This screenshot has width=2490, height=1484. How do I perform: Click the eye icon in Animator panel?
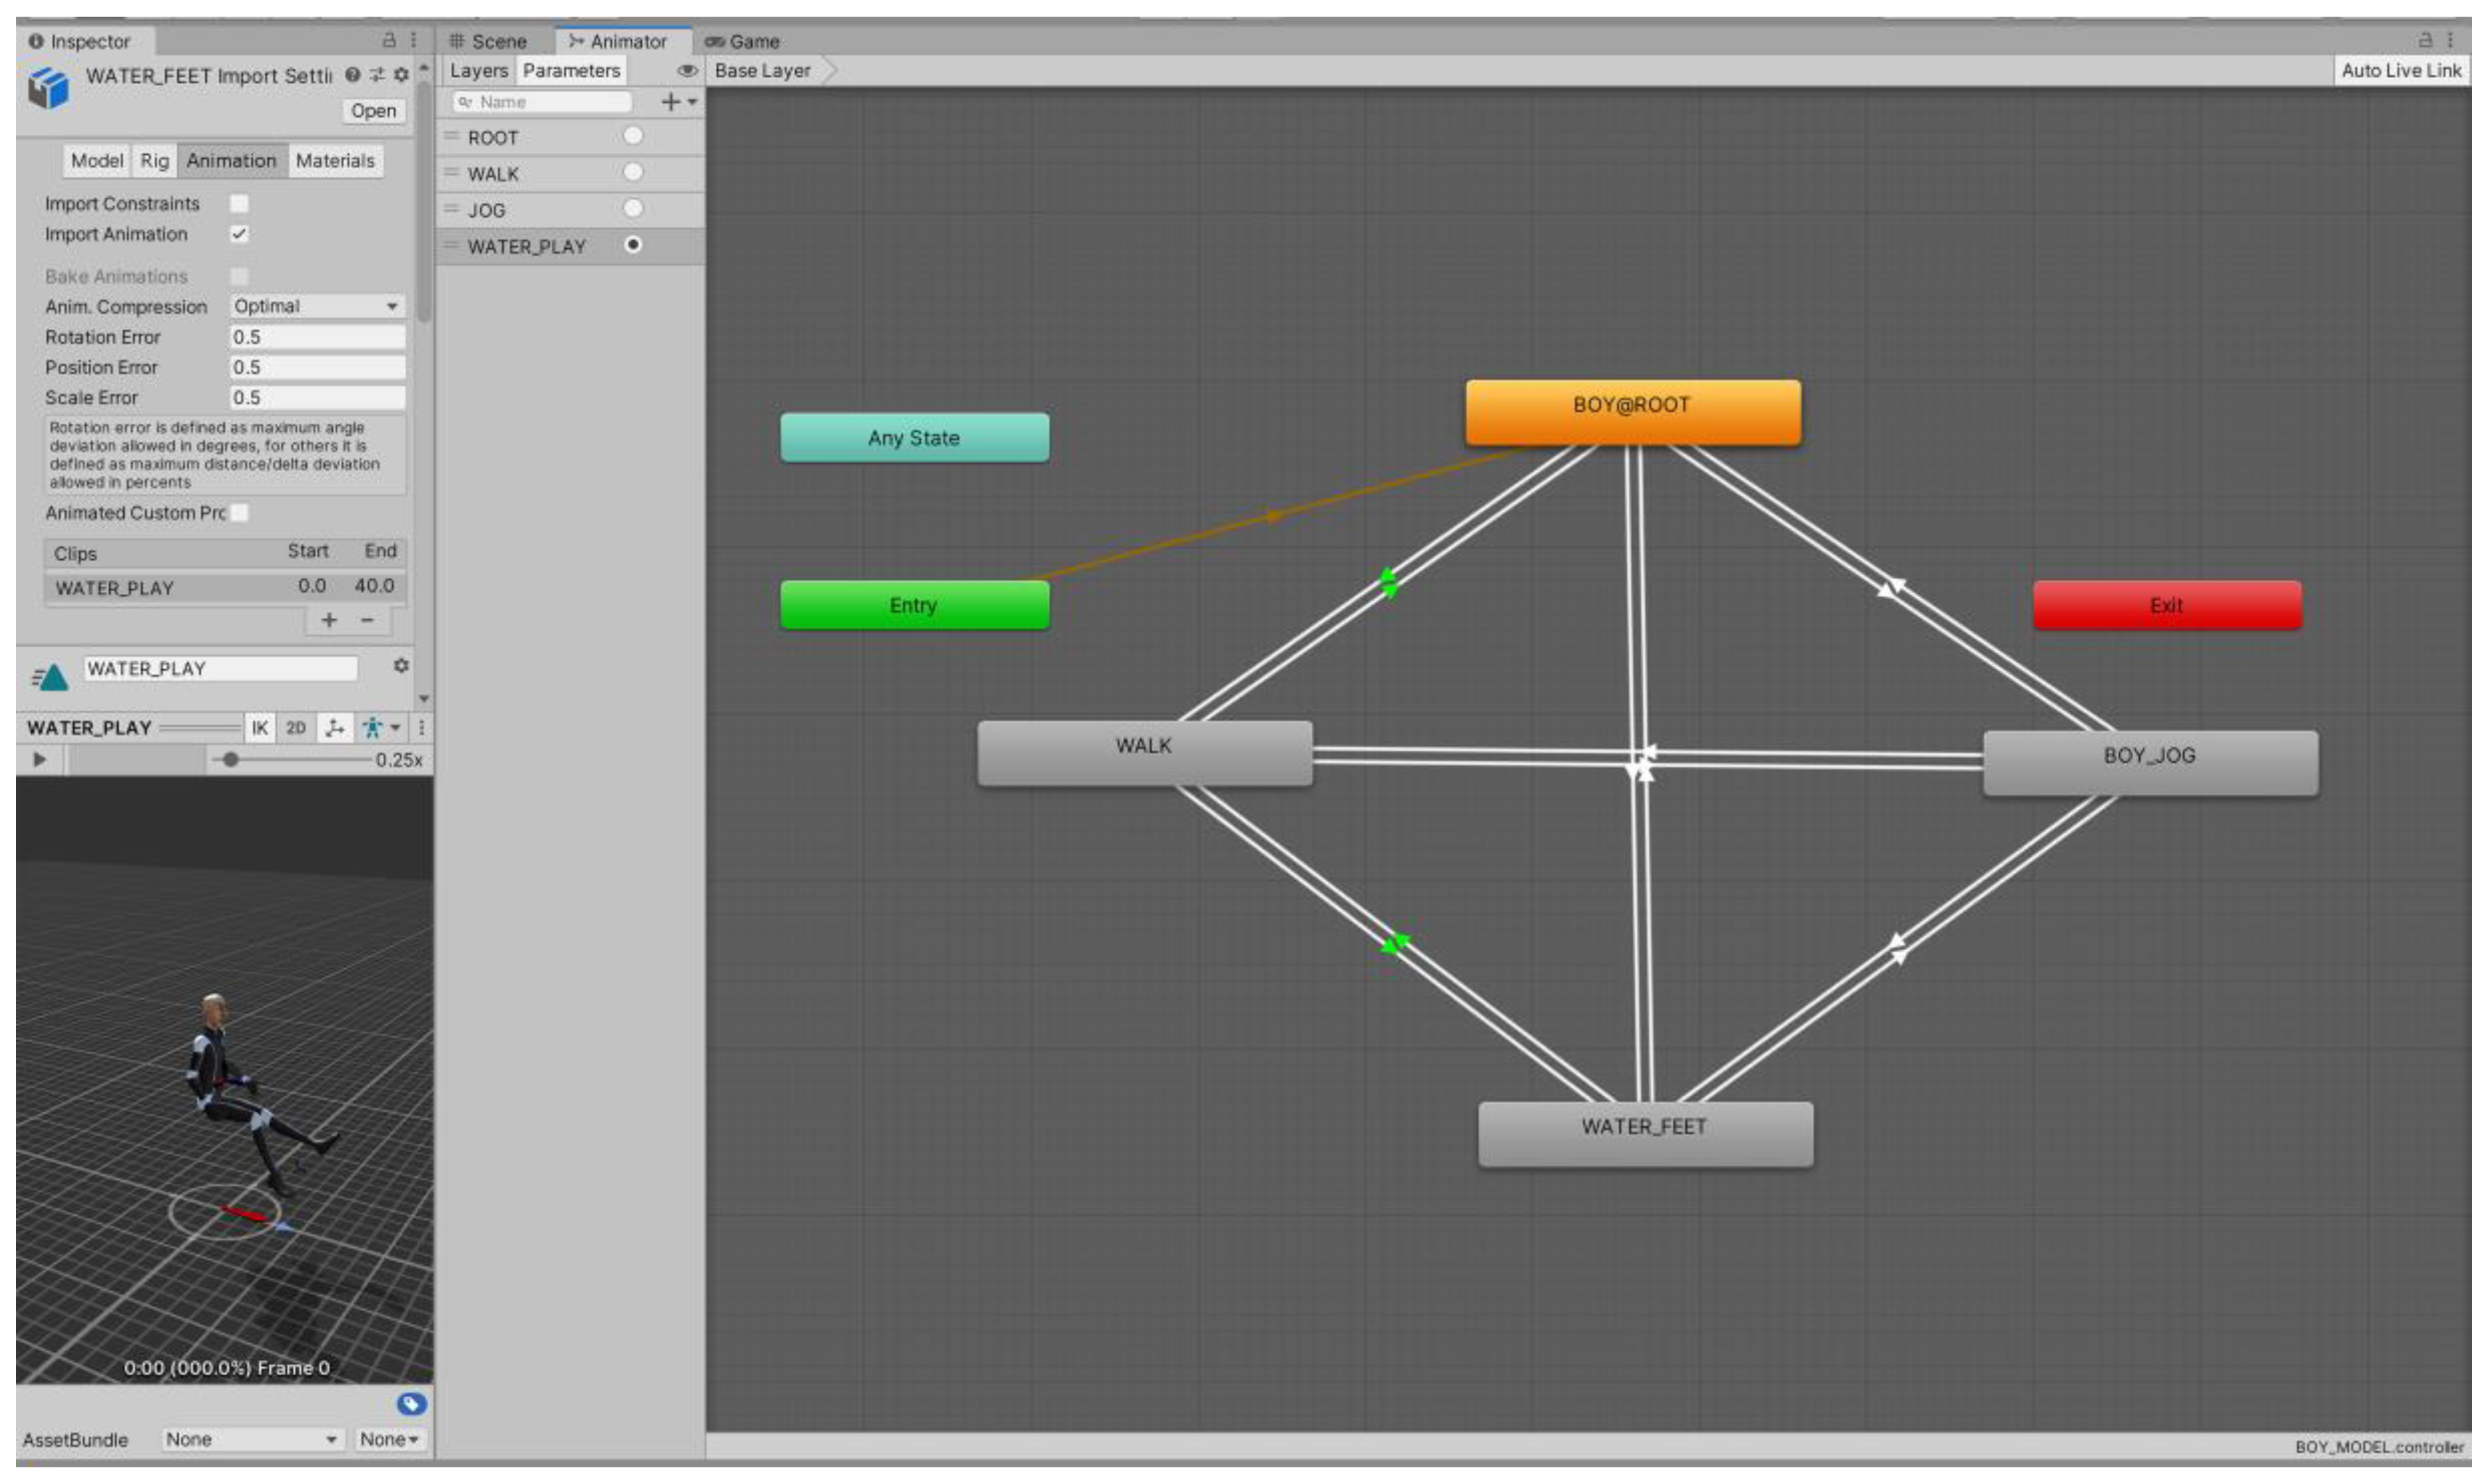[x=687, y=71]
